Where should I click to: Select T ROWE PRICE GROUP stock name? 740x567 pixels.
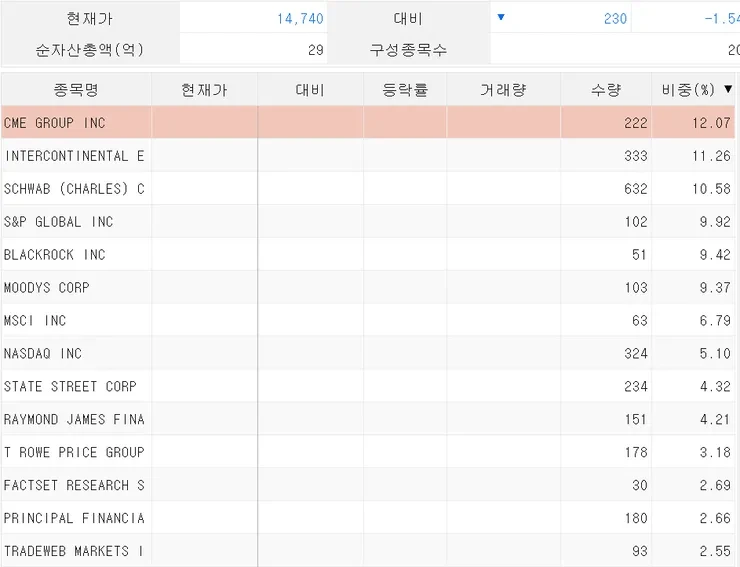(x=74, y=452)
